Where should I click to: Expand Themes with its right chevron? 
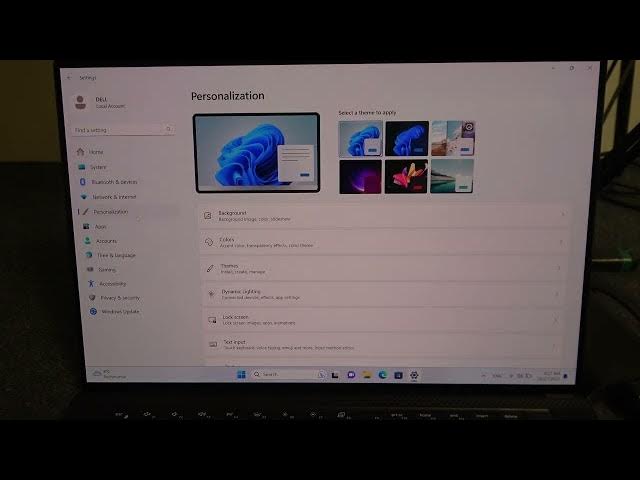click(559, 268)
